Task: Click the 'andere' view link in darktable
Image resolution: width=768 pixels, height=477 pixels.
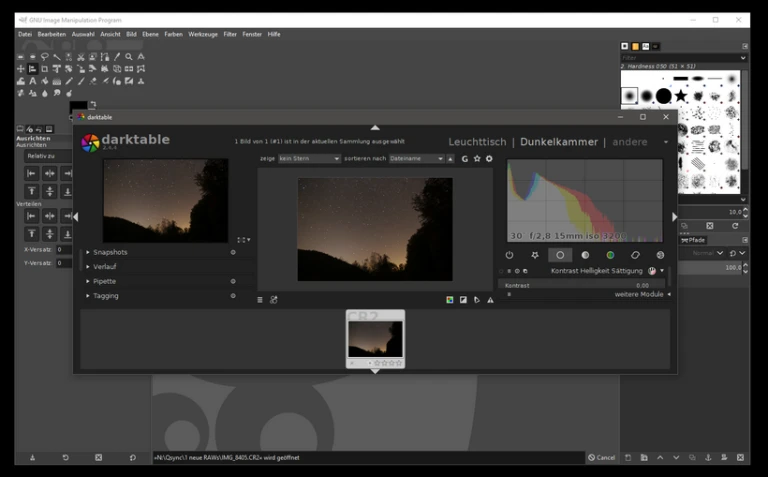Action: pos(630,142)
